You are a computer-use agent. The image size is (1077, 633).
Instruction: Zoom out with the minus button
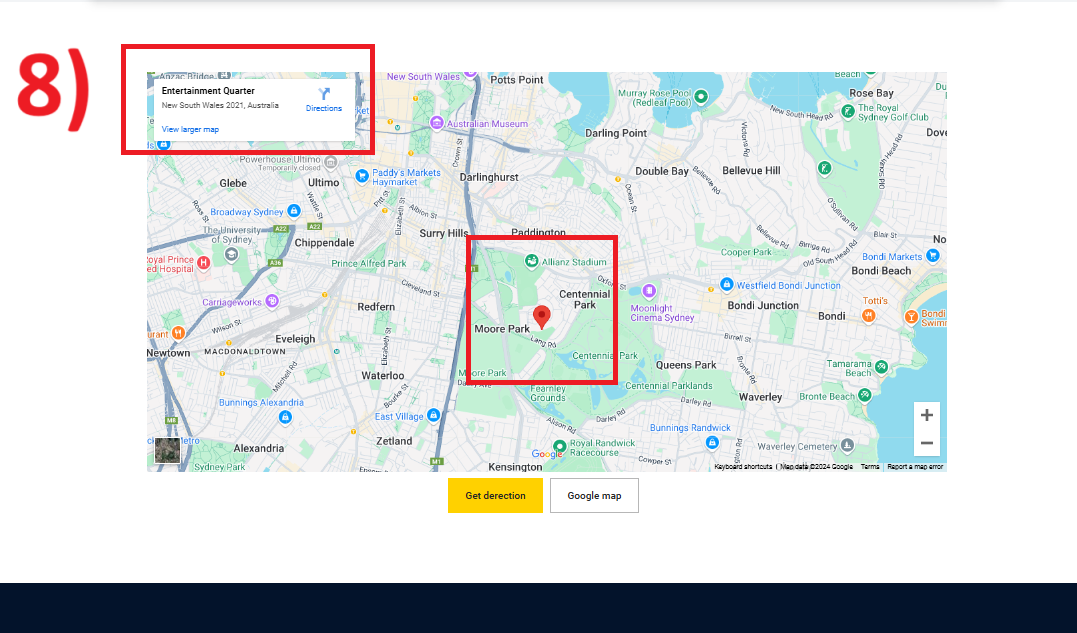(927, 443)
